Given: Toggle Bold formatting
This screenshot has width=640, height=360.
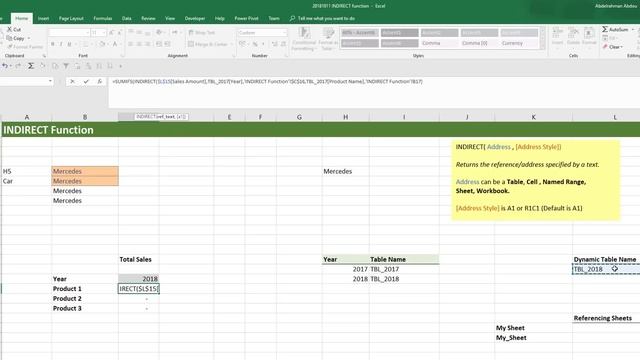Looking at the screenshot, I should click(53, 44).
